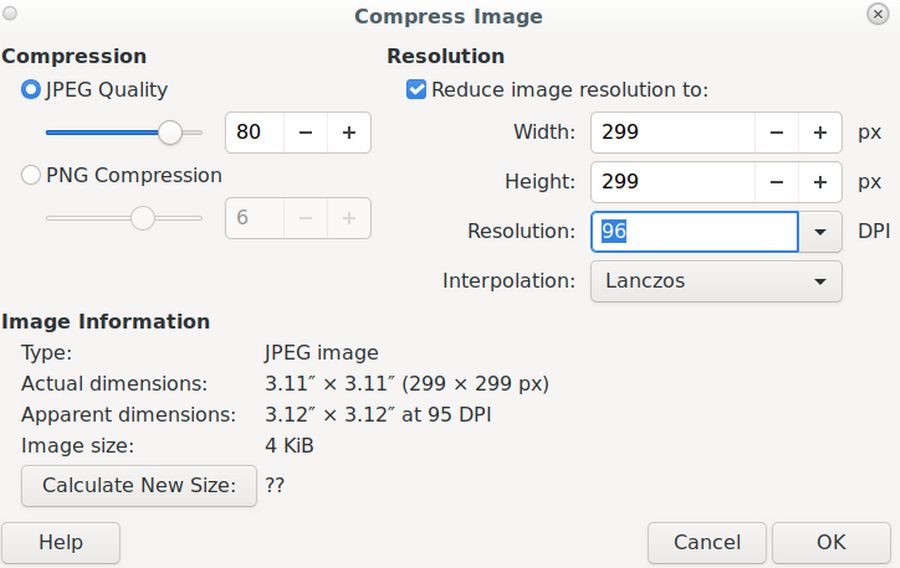
Task: Close the Compress Image dialog
Action: pyautogui.click(x=878, y=14)
